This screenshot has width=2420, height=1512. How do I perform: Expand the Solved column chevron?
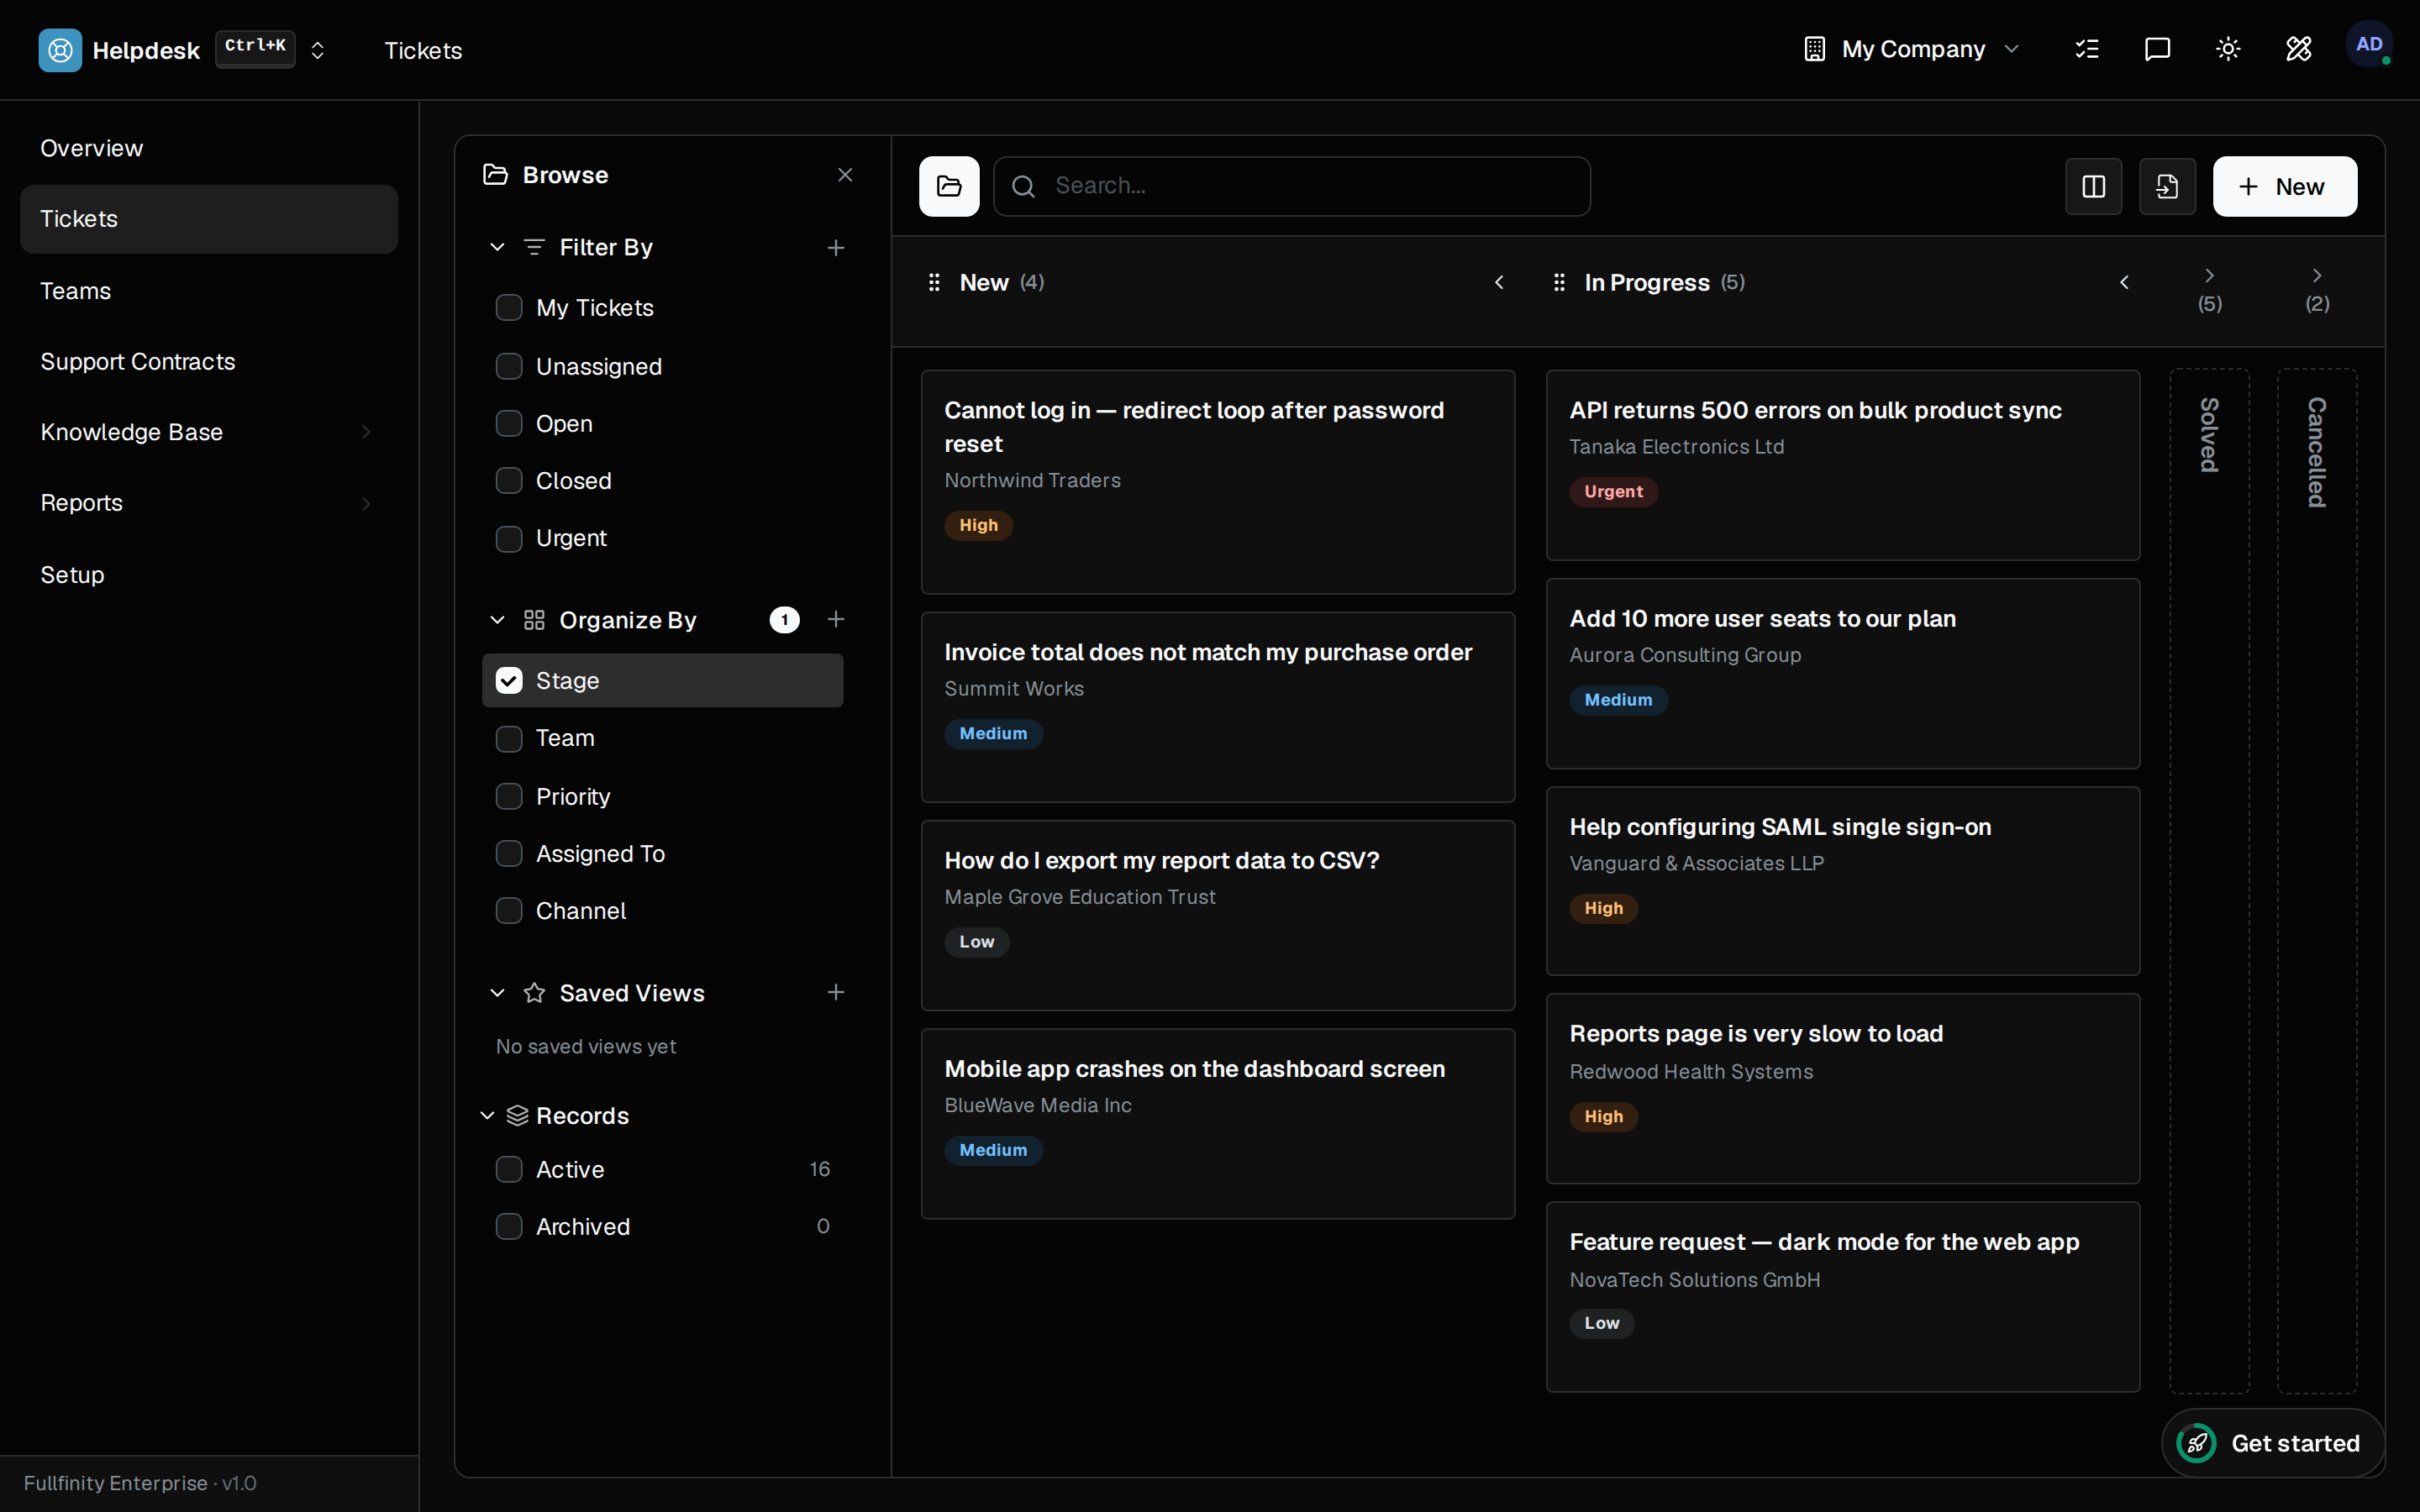[x=2210, y=275]
